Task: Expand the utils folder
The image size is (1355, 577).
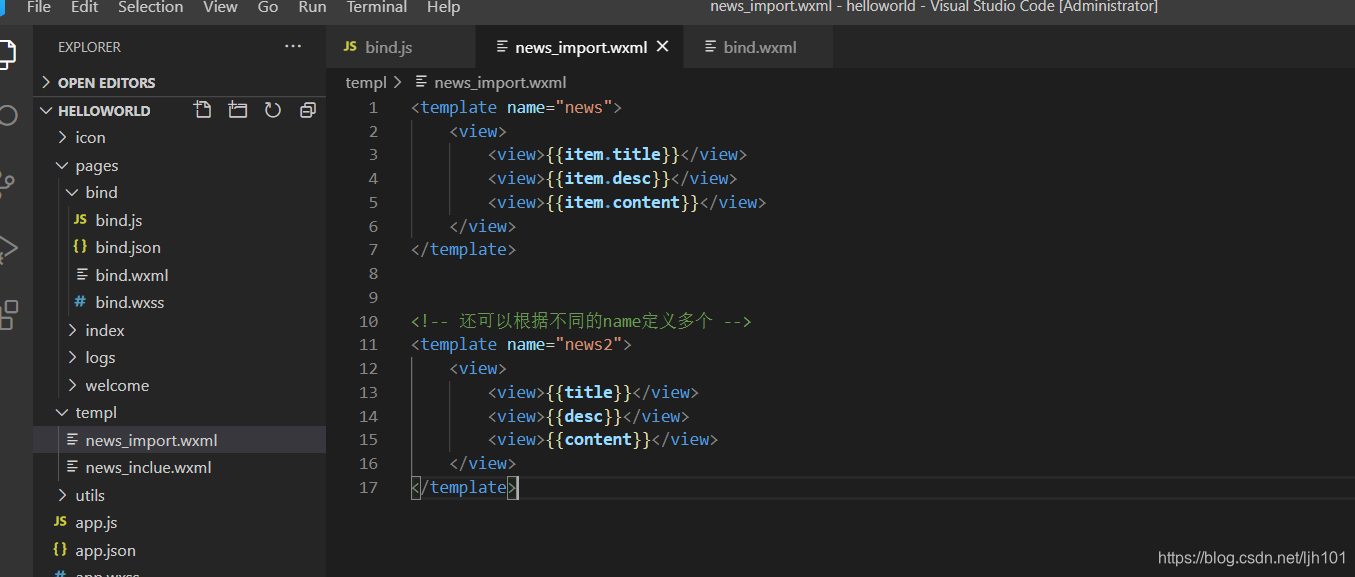Action: 63,495
